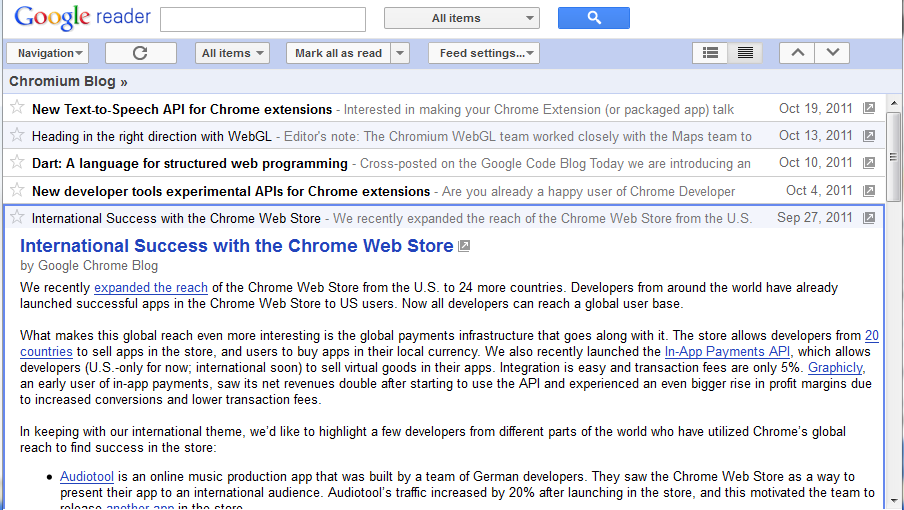Star the New developer tools experimental APIs post

(x=17, y=190)
